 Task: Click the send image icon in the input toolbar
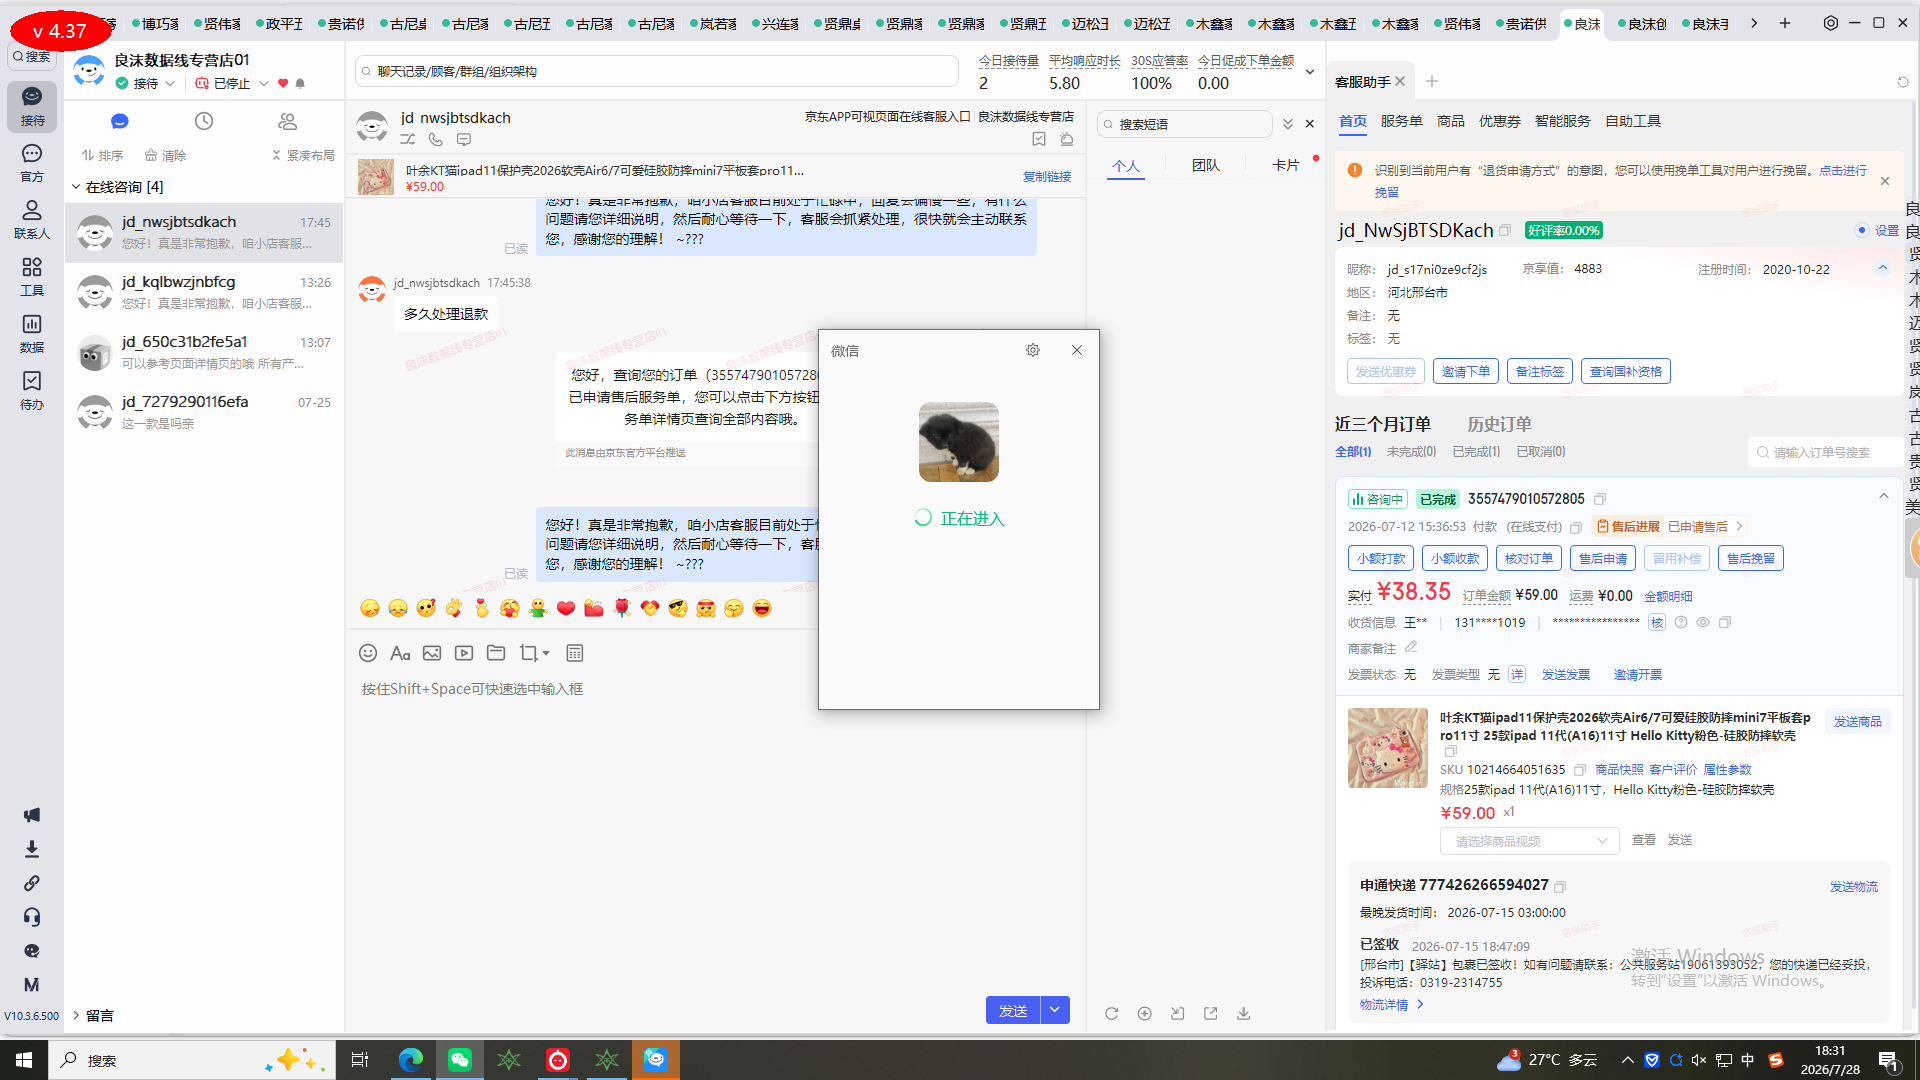click(x=432, y=653)
